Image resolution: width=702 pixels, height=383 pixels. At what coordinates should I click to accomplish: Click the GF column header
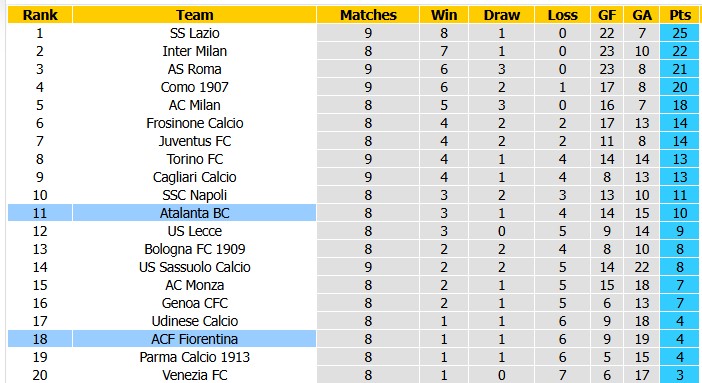click(x=607, y=15)
